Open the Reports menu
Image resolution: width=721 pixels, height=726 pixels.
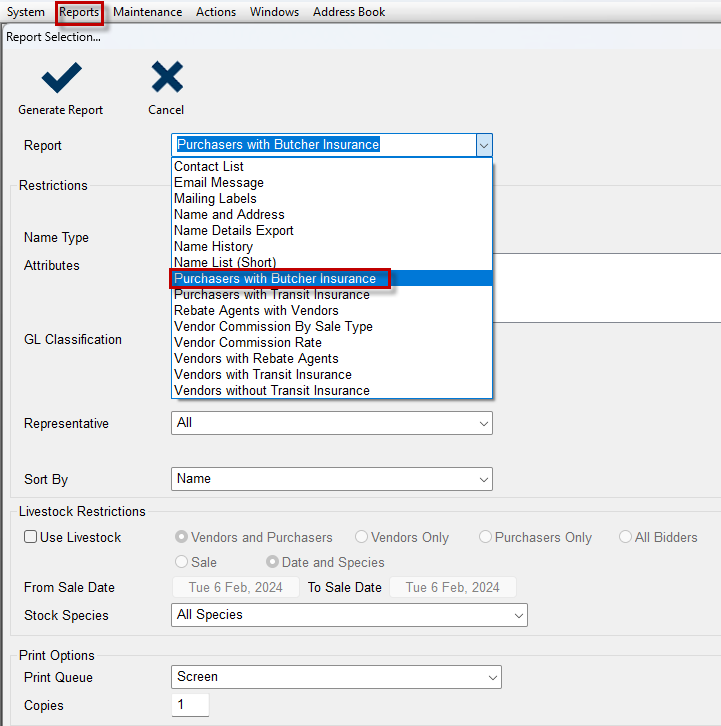click(x=79, y=12)
